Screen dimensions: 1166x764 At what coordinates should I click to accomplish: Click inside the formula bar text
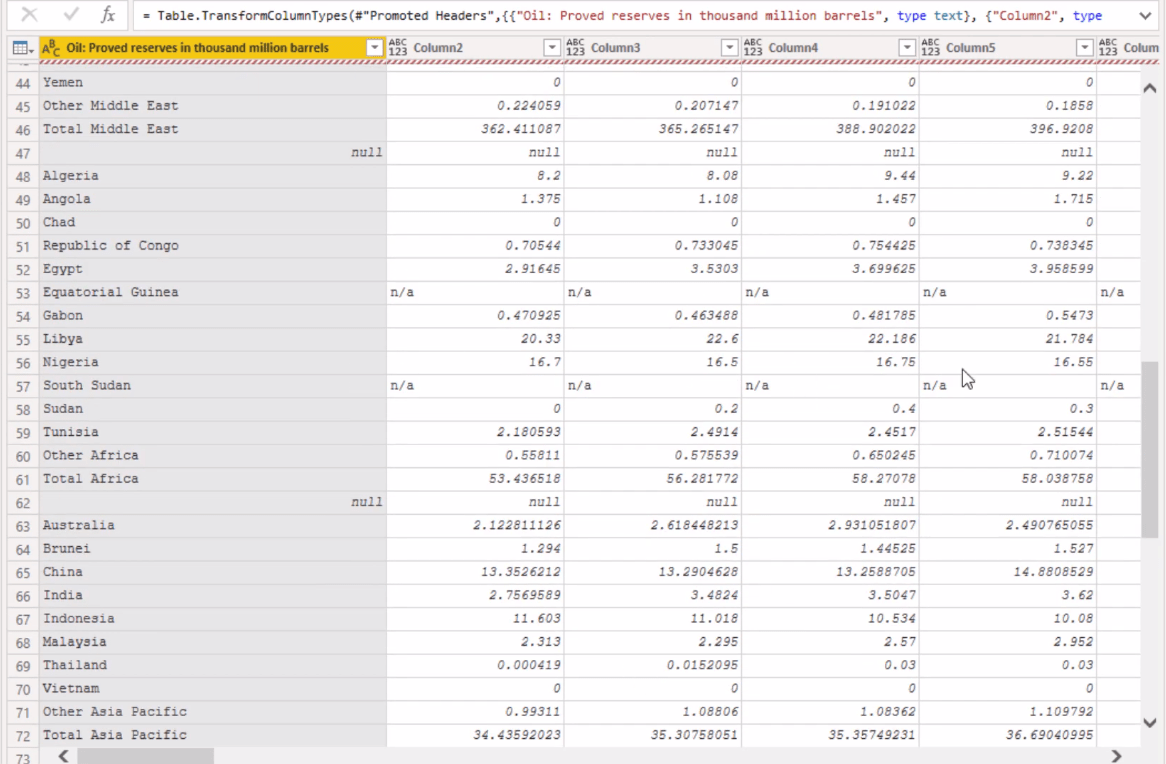click(x=622, y=16)
